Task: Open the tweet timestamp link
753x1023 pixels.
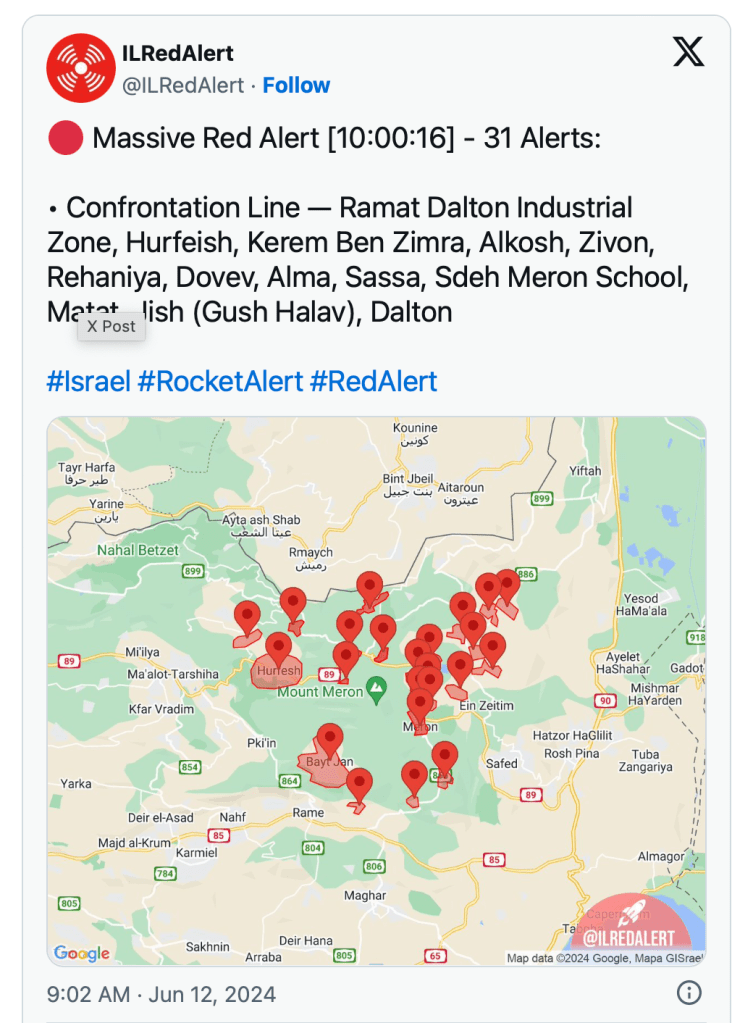Action: pyautogui.click(x=161, y=994)
